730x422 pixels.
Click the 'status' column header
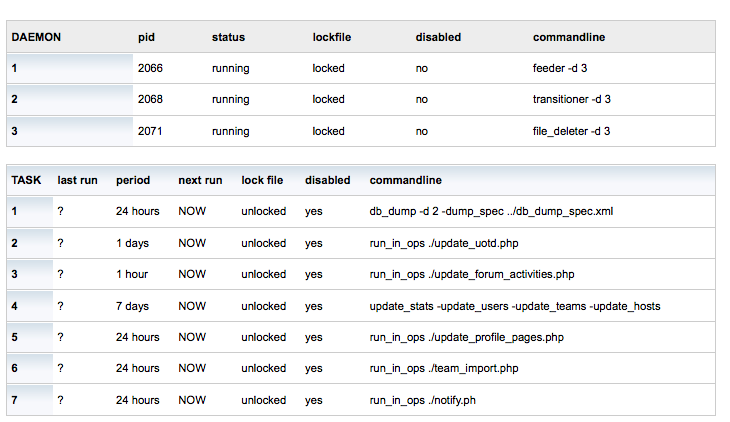[x=228, y=37]
